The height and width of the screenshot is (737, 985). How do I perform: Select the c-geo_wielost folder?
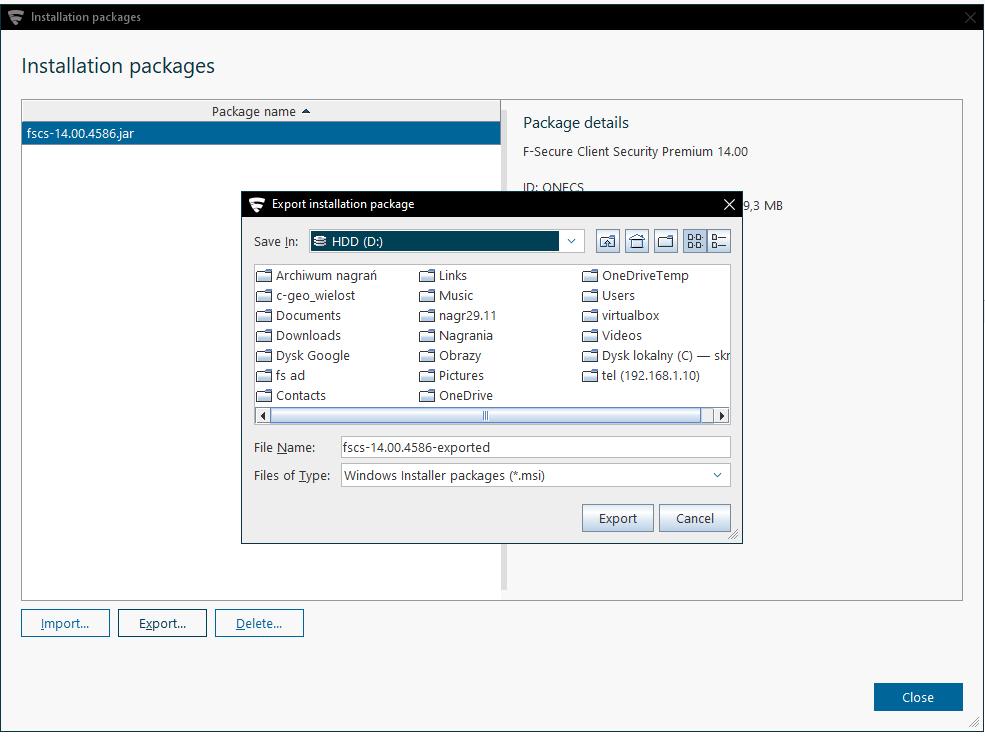coord(306,295)
